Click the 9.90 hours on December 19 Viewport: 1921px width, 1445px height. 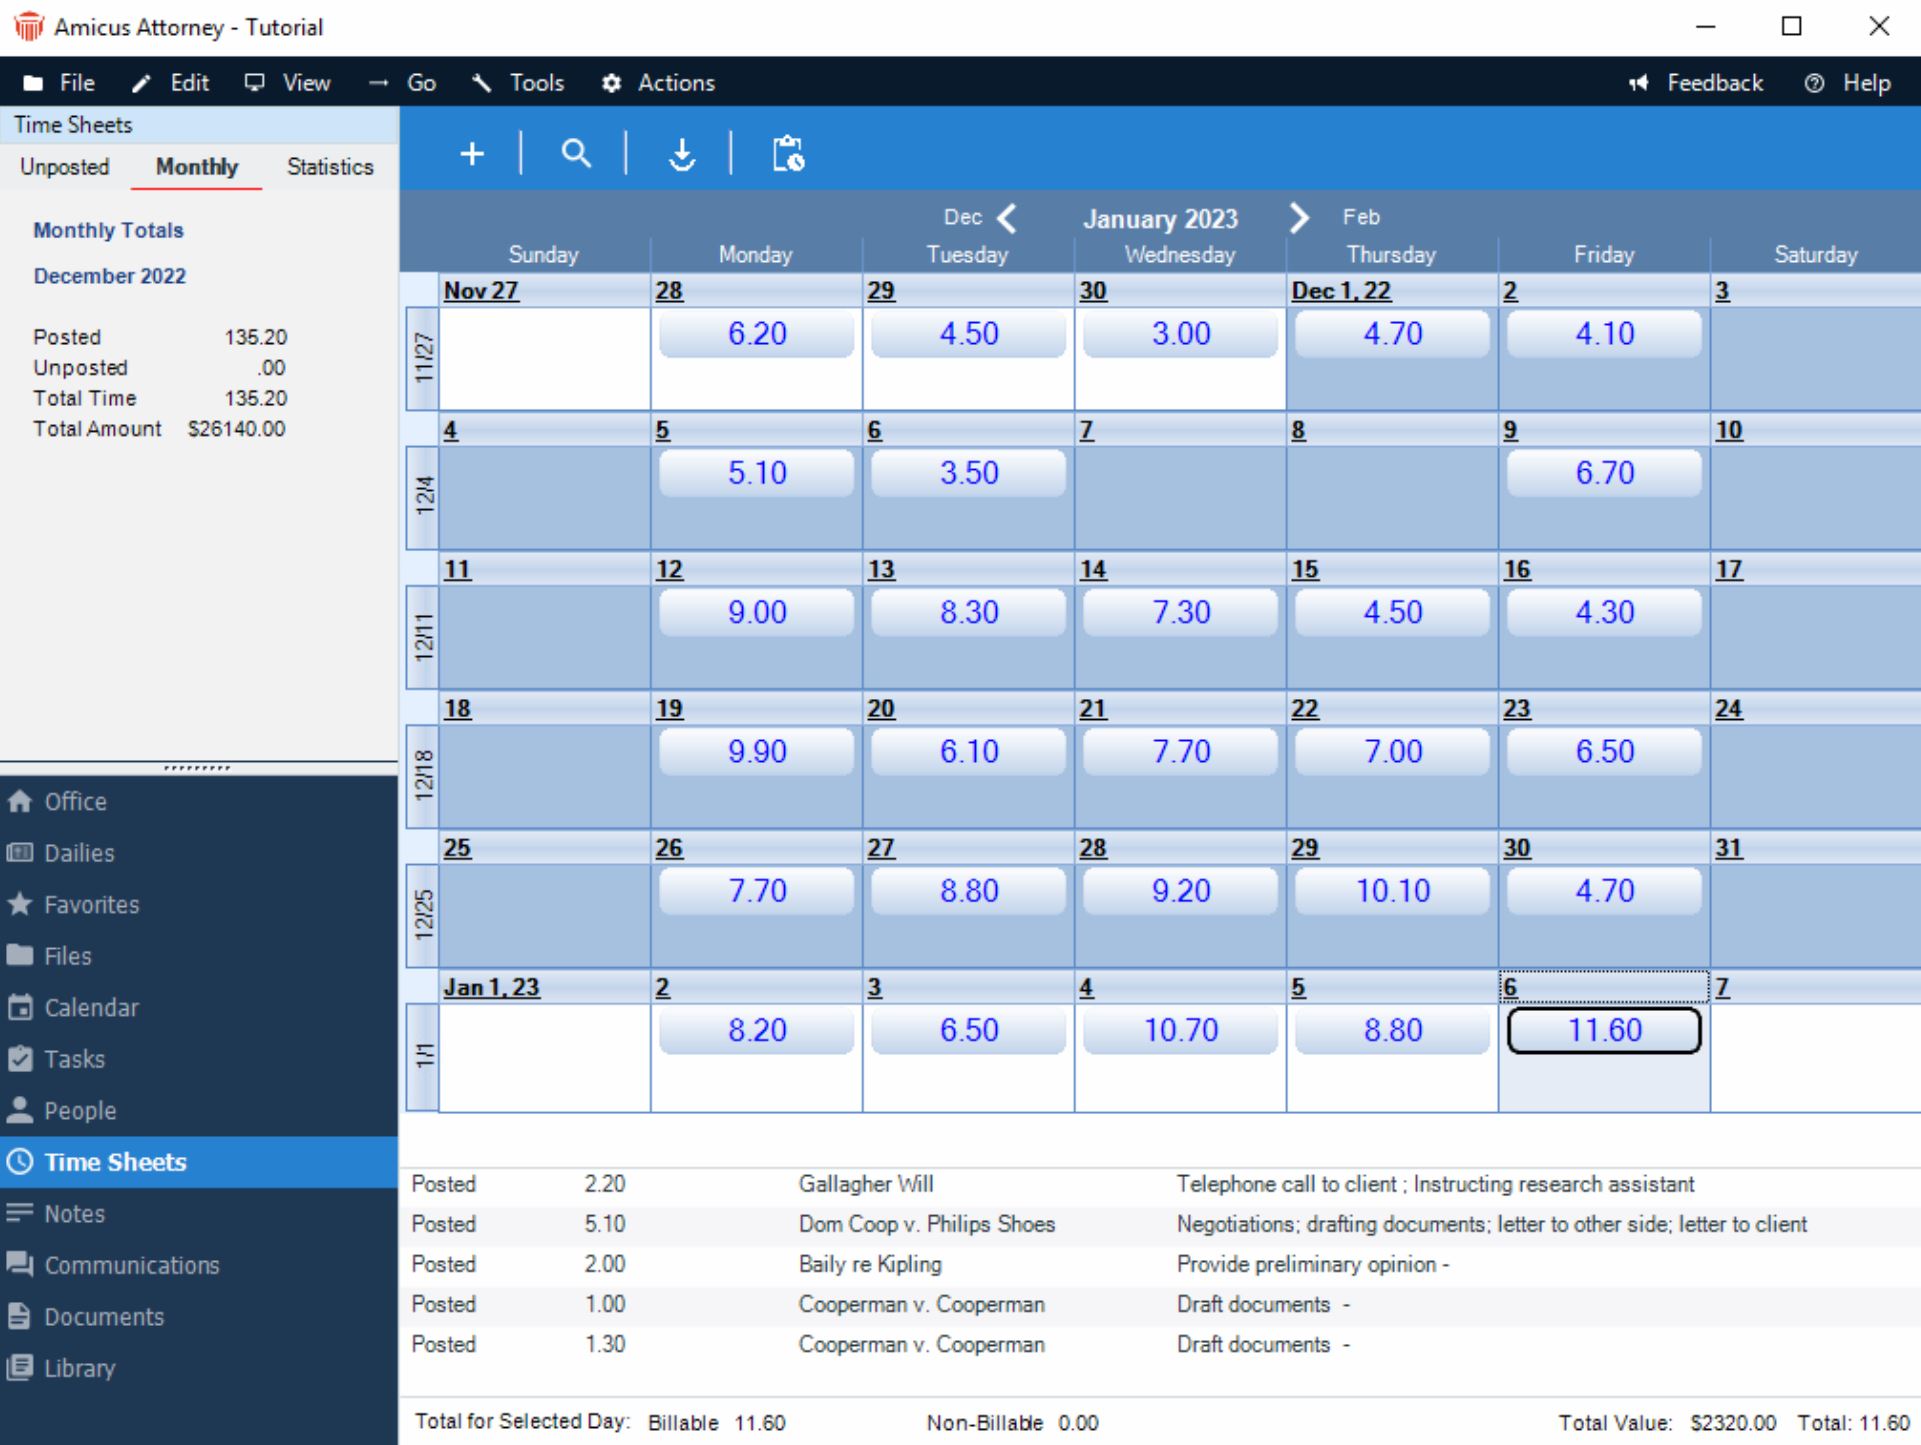point(757,751)
